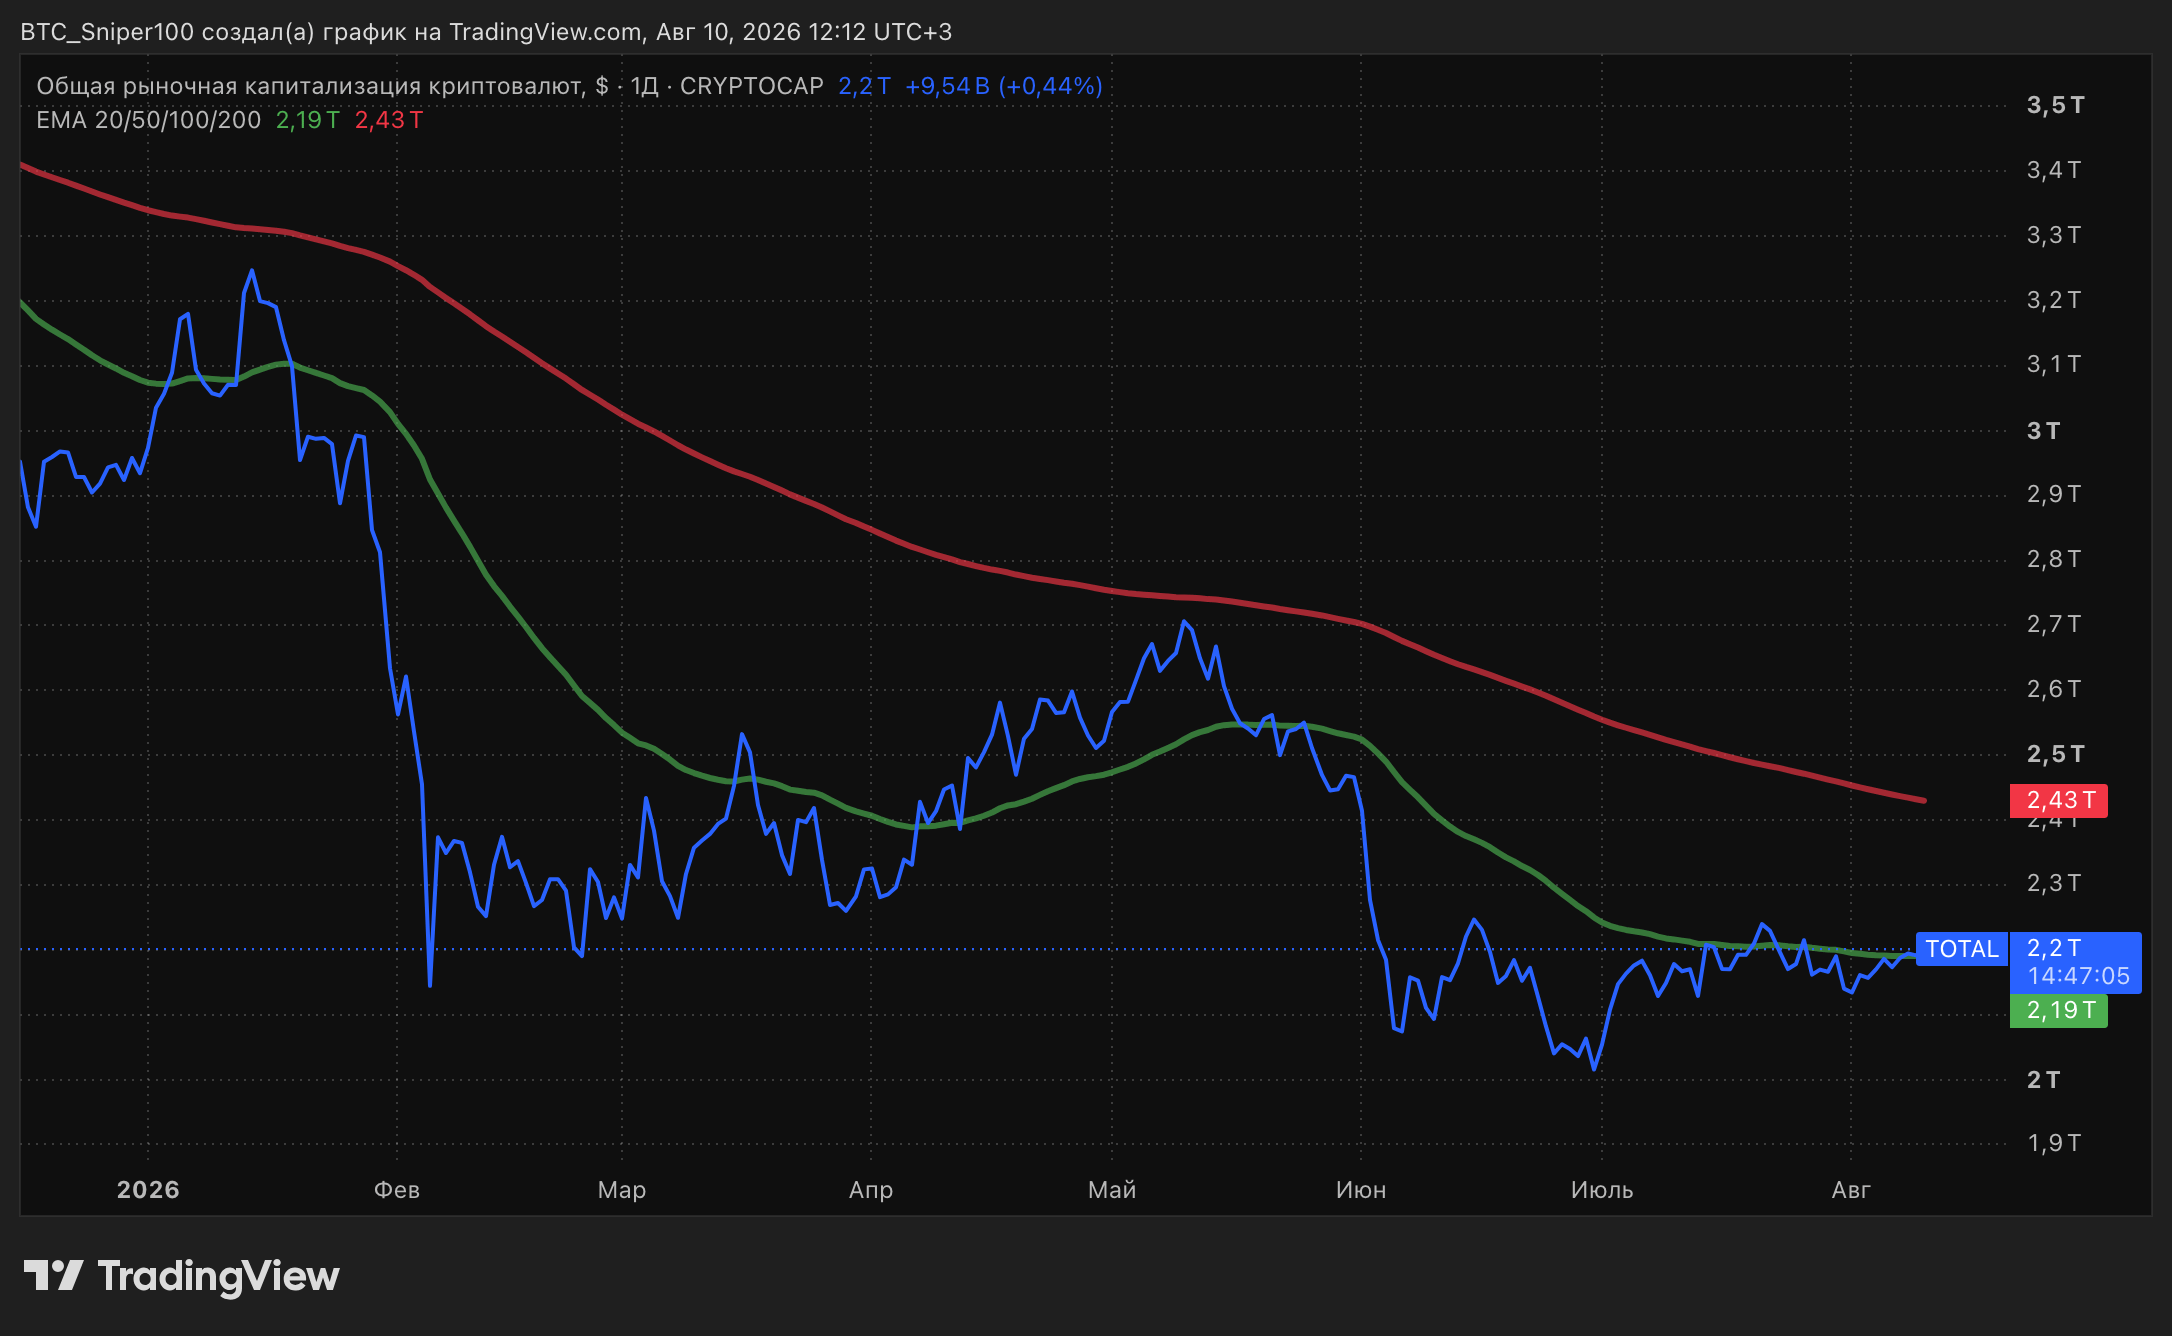
Task: Click the Июль label on time axis
Action: (1602, 1190)
